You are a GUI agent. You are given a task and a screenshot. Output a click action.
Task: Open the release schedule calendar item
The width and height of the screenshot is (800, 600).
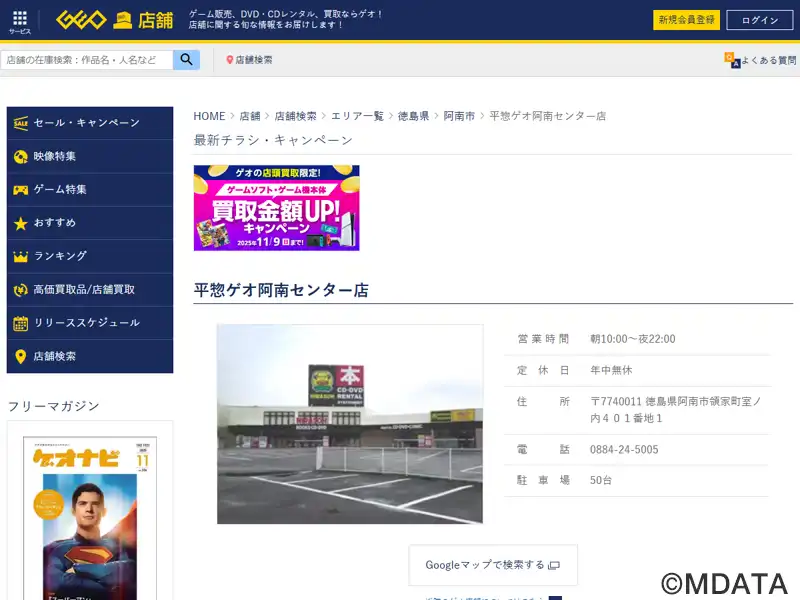[x=89, y=323]
